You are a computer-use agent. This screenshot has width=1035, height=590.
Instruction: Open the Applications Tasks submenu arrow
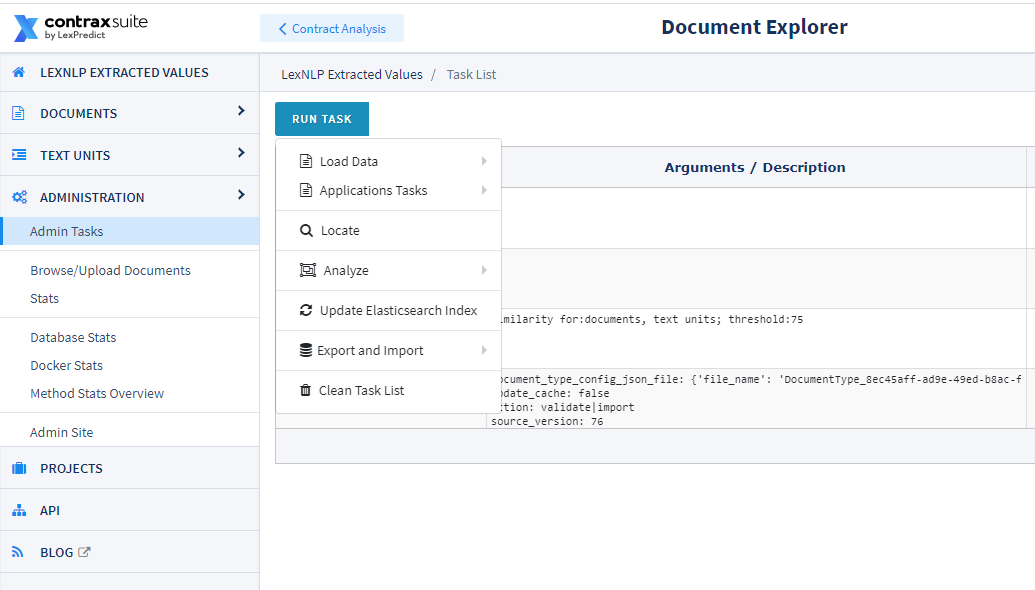(484, 190)
